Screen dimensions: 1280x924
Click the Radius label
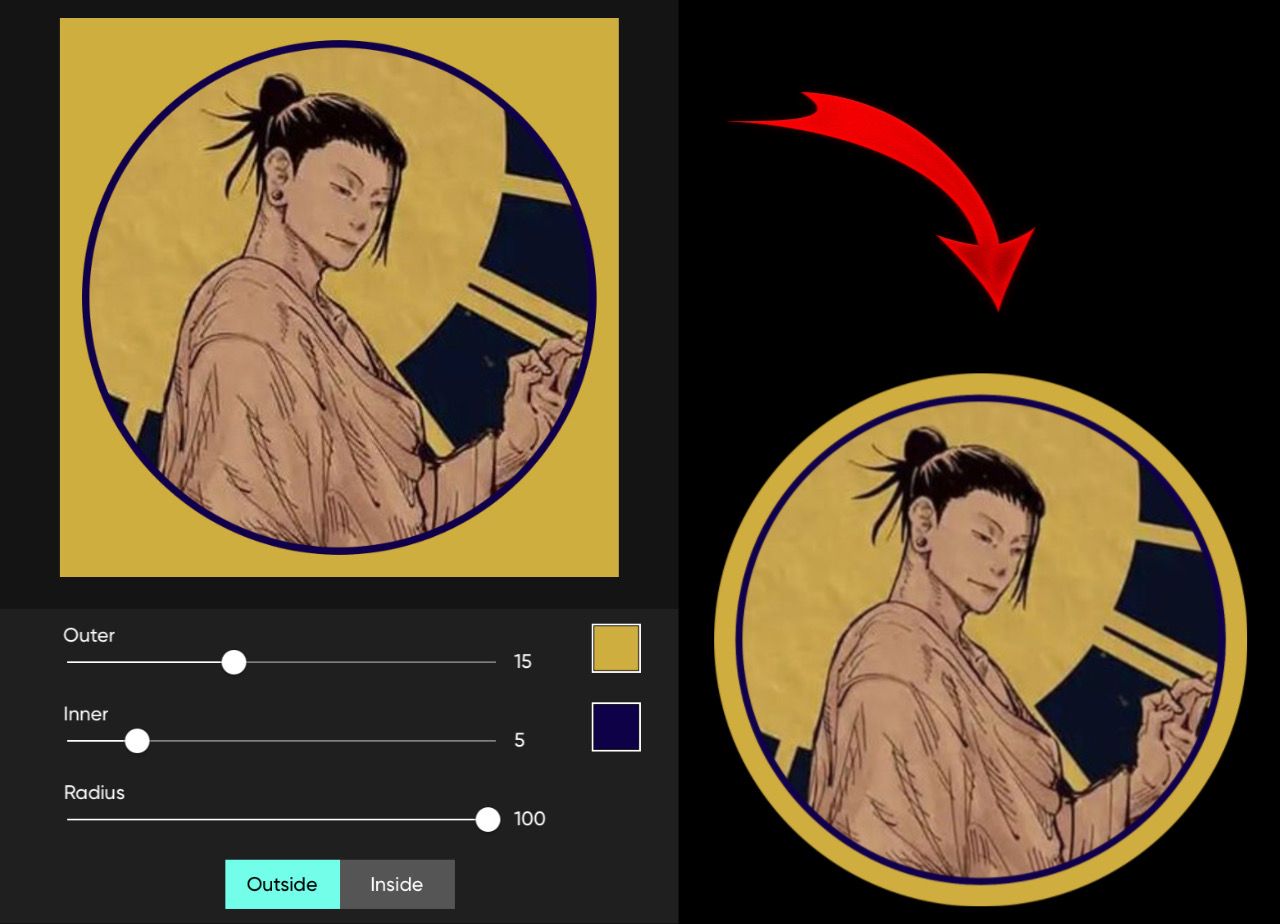(94, 792)
